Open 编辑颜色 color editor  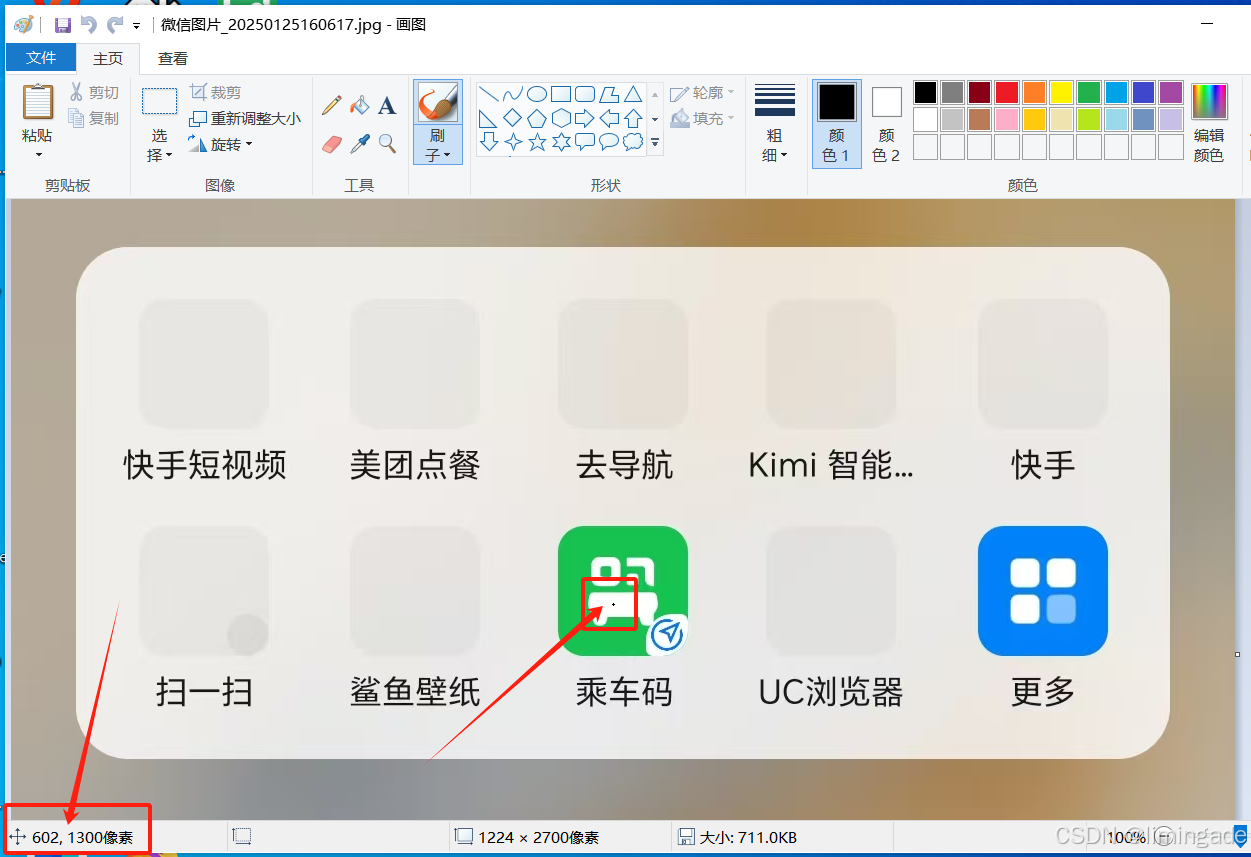coord(1209,123)
